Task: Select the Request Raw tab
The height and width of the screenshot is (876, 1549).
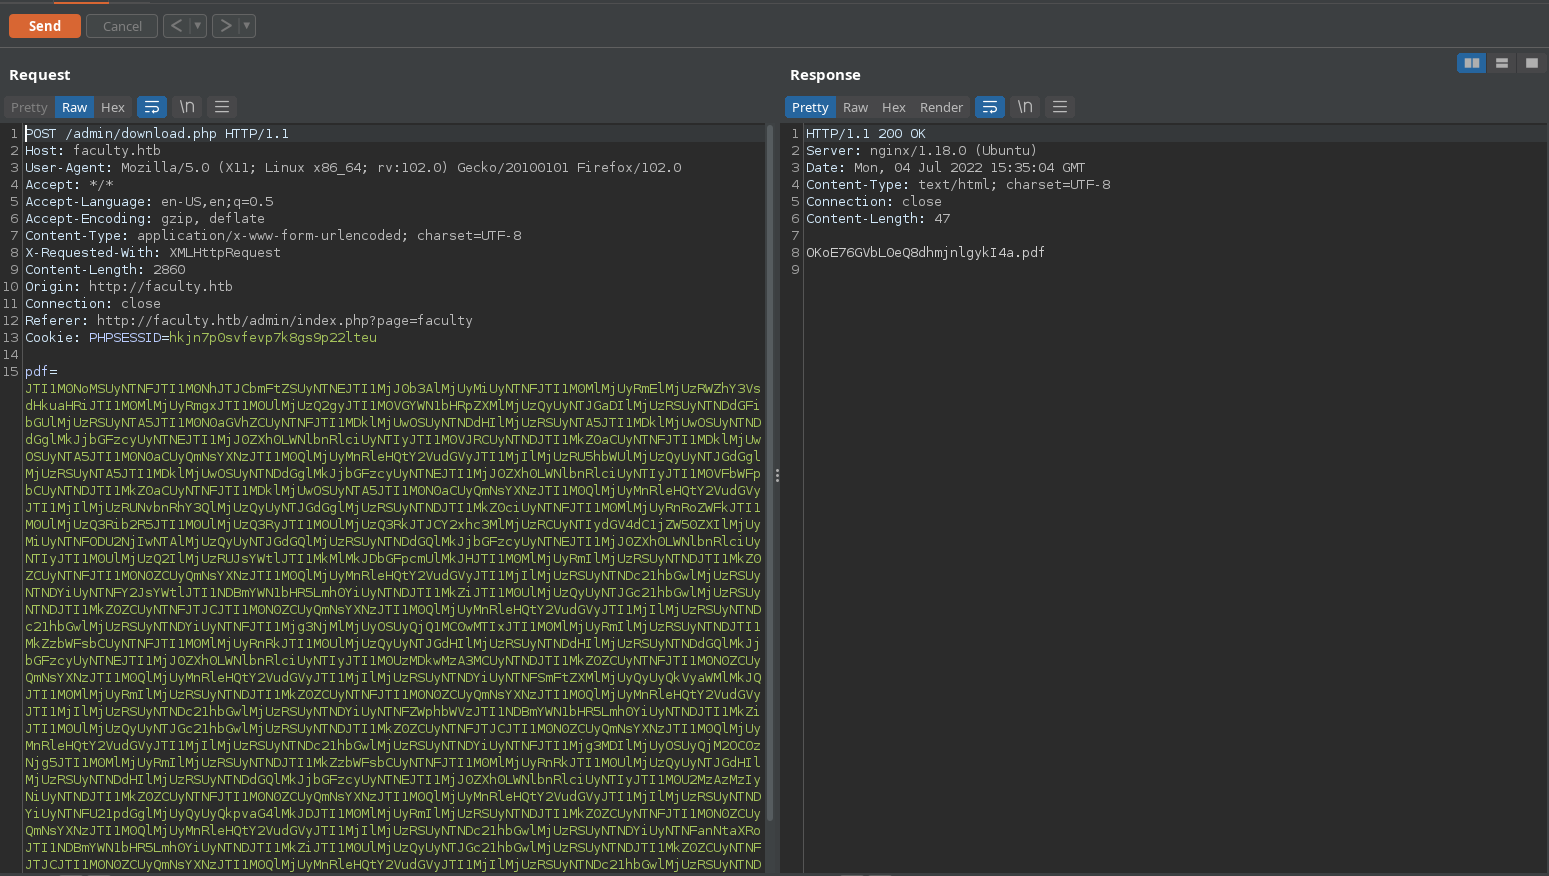Action: click(75, 107)
